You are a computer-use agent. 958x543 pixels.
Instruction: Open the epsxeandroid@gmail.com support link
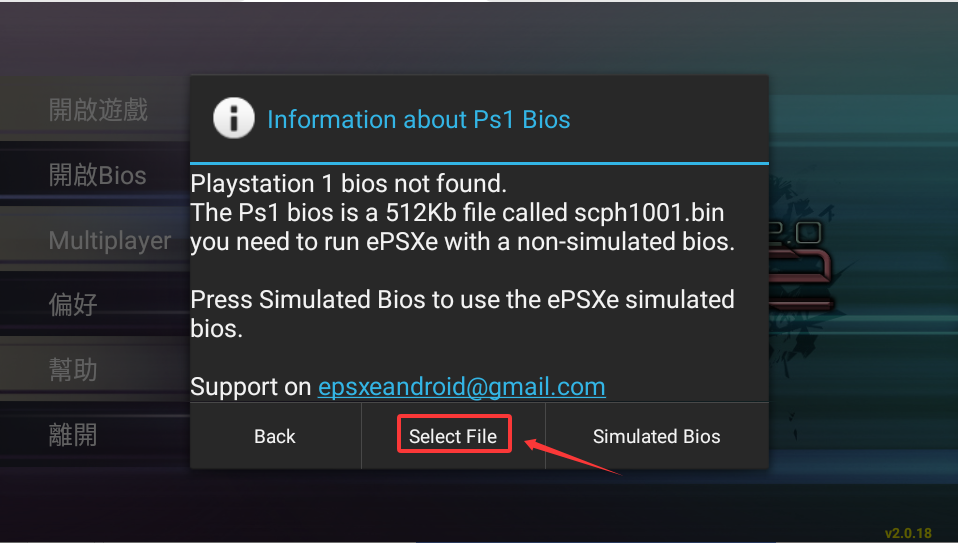(x=462, y=387)
